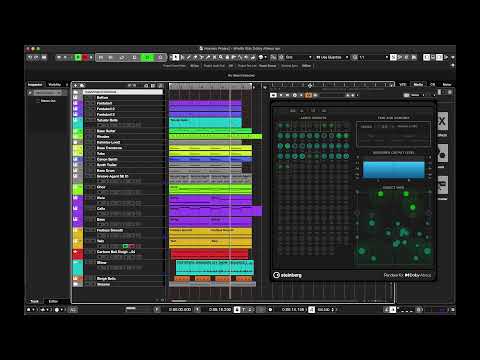The image size is (480, 360).
Task: Select the Zoom magnifier tool
Action: click(221, 57)
